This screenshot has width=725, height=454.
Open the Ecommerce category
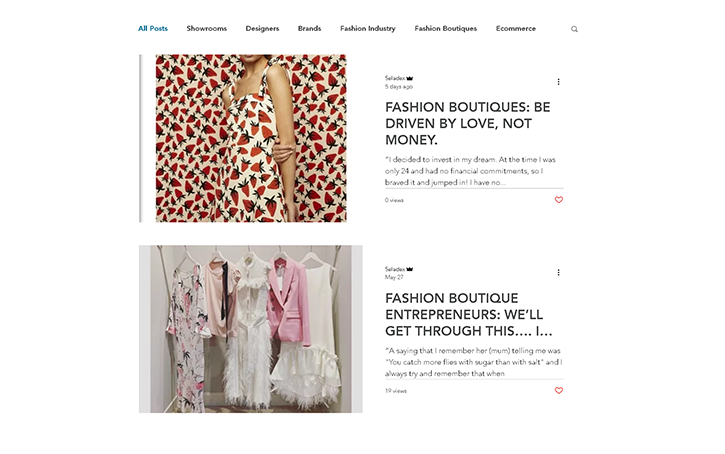tap(516, 28)
